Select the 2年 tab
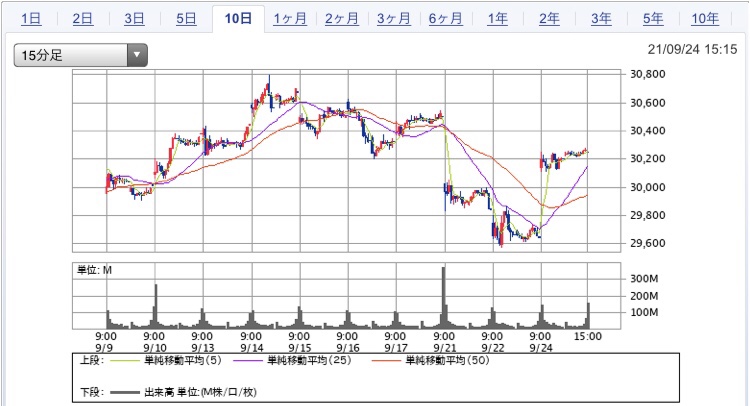The height and width of the screenshot is (406, 750). coord(549,19)
